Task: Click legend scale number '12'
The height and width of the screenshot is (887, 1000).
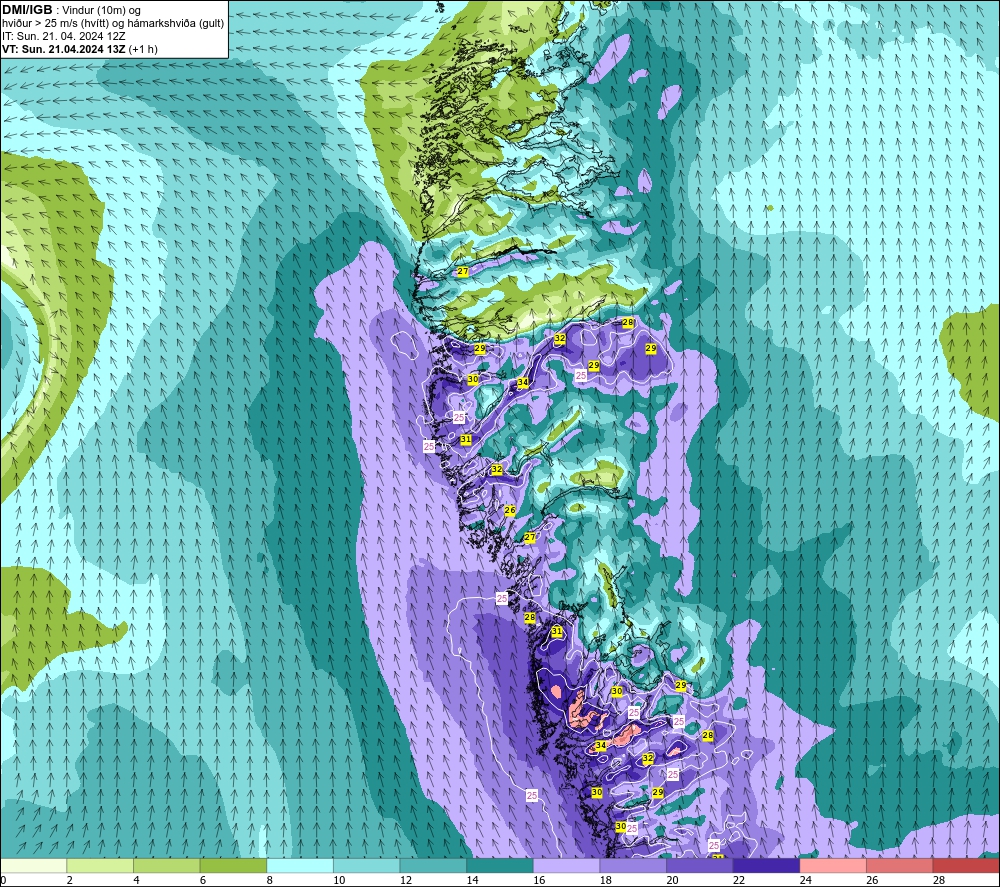Action: coord(406,880)
